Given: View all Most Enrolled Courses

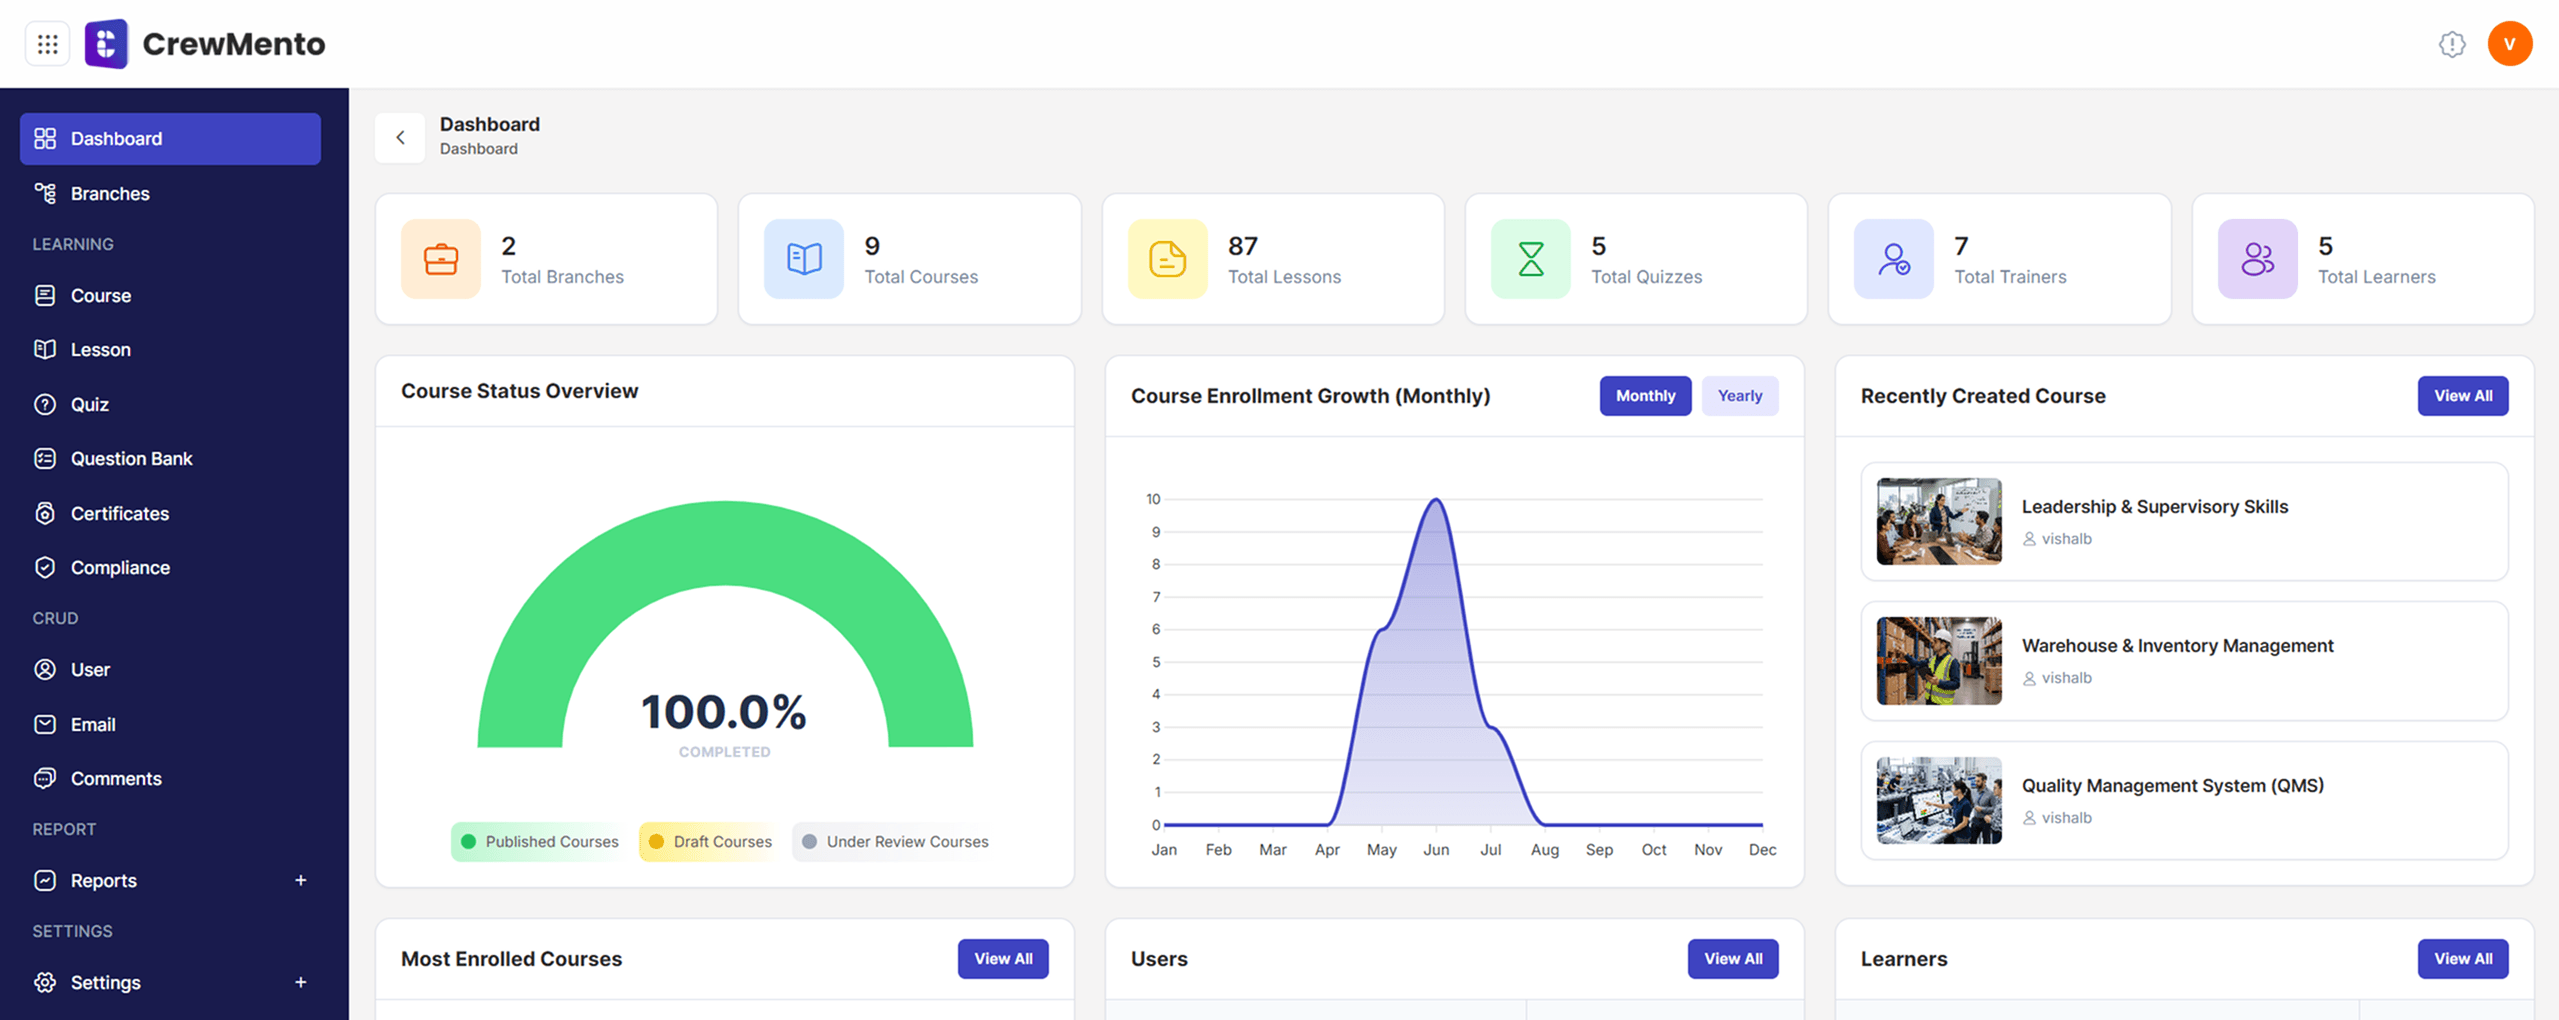Looking at the screenshot, I should [x=1003, y=959].
